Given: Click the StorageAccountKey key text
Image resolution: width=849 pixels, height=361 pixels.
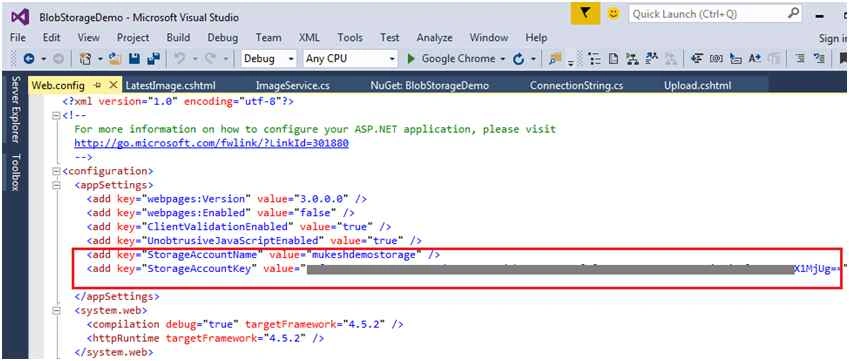Looking at the screenshot, I should [x=200, y=269].
